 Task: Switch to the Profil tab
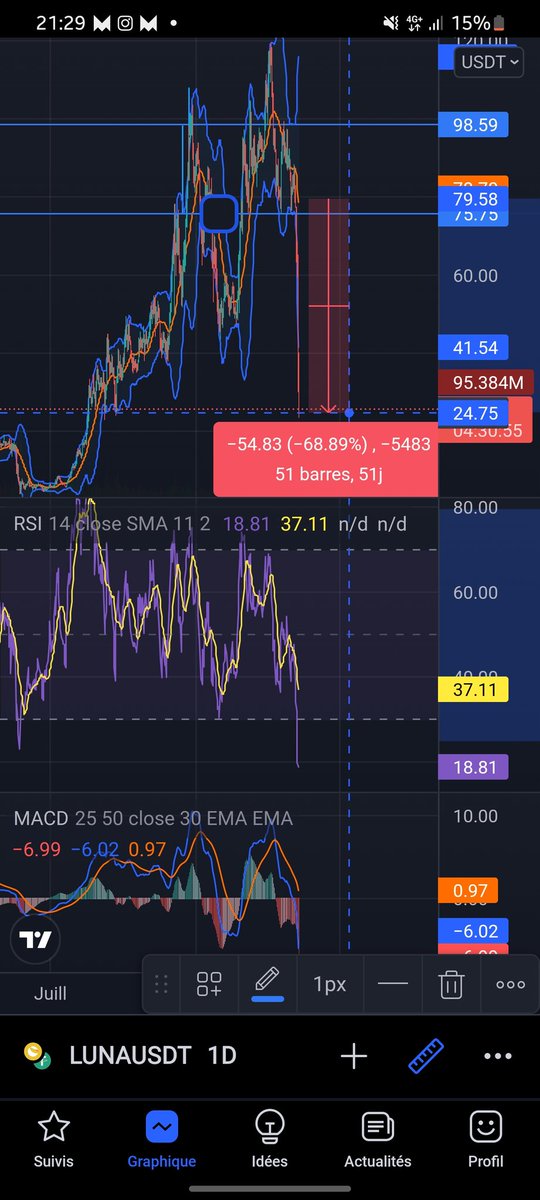(486, 1140)
